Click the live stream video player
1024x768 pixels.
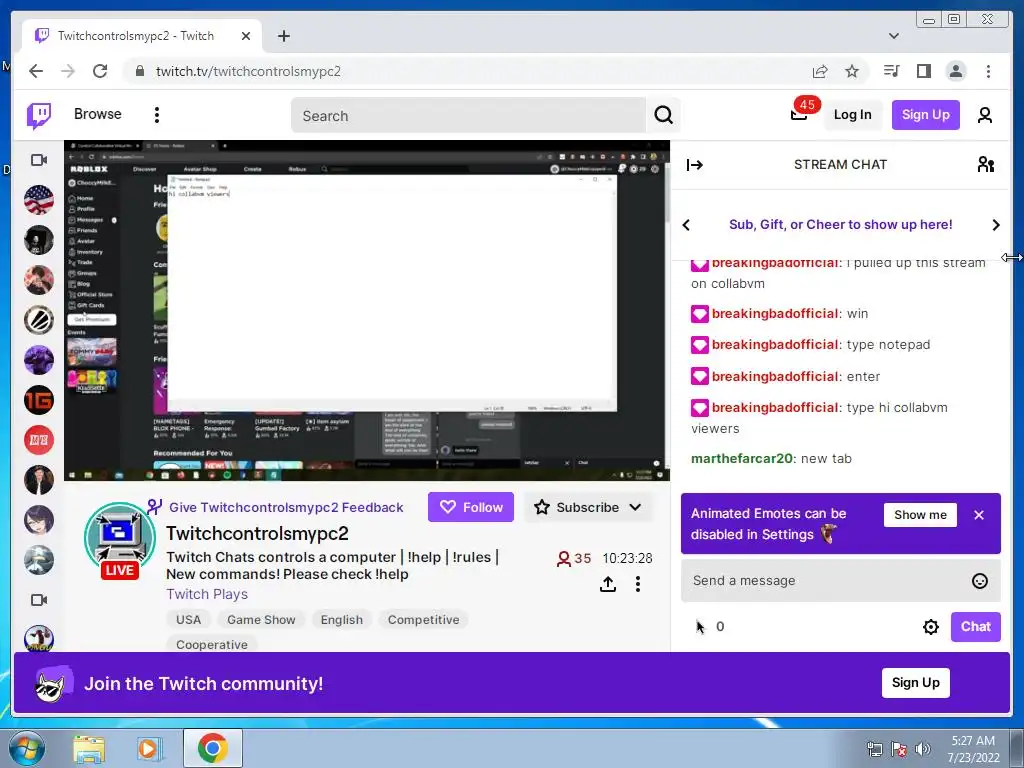(x=366, y=311)
